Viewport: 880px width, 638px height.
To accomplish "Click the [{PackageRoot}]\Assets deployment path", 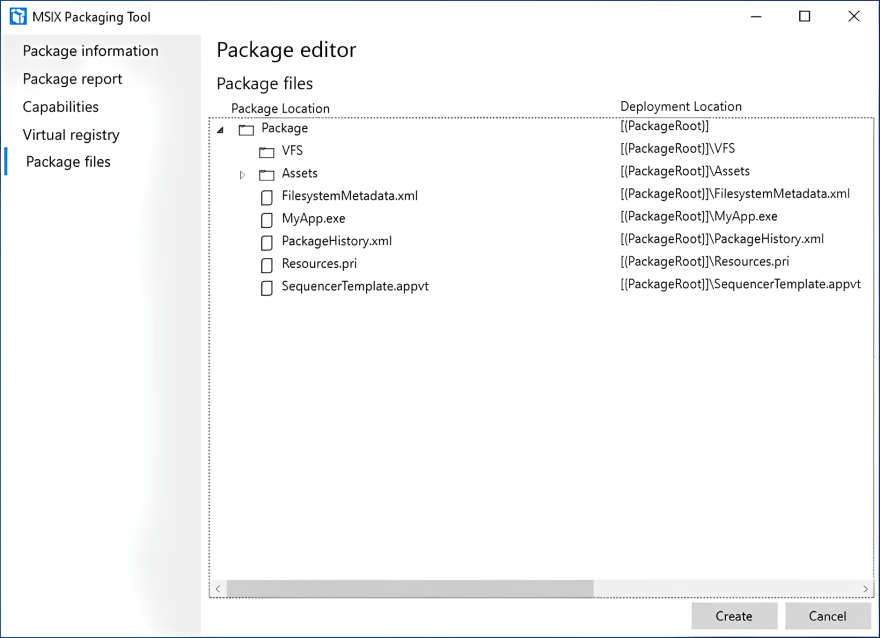I will [685, 171].
